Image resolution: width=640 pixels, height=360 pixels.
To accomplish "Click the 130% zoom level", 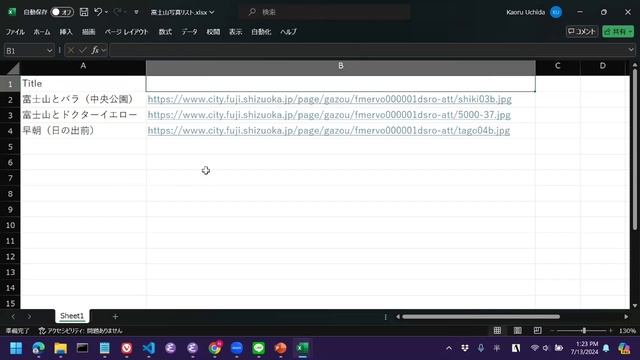I will tap(627, 331).
